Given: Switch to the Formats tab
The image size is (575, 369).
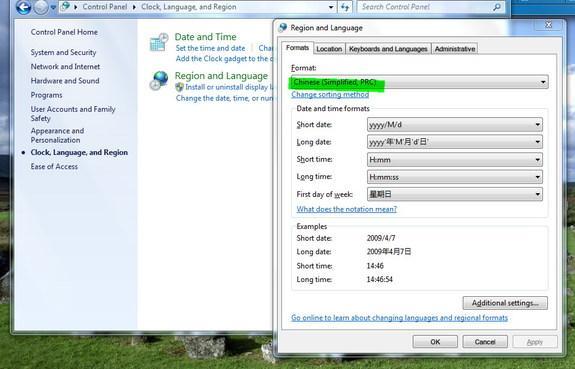Looking at the screenshot, I should pyautogui.click(x=297, y=48).
